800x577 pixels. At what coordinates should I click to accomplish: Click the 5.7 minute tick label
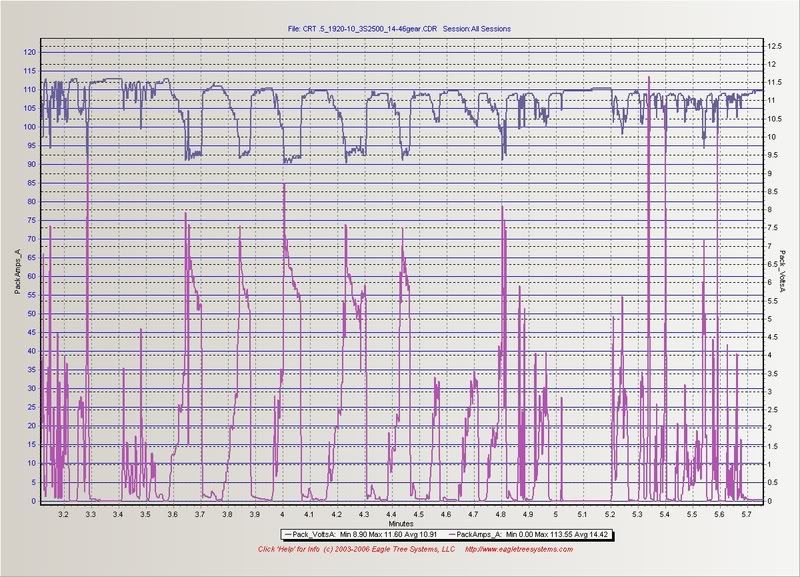746,513
